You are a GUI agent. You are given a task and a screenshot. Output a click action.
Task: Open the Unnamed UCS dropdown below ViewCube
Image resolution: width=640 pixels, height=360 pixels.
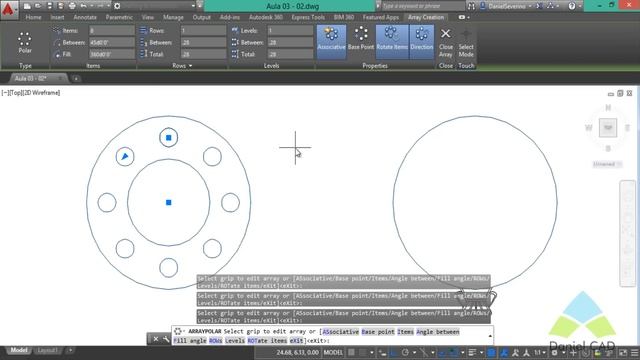pyautogui.click(x=607, y=164)
